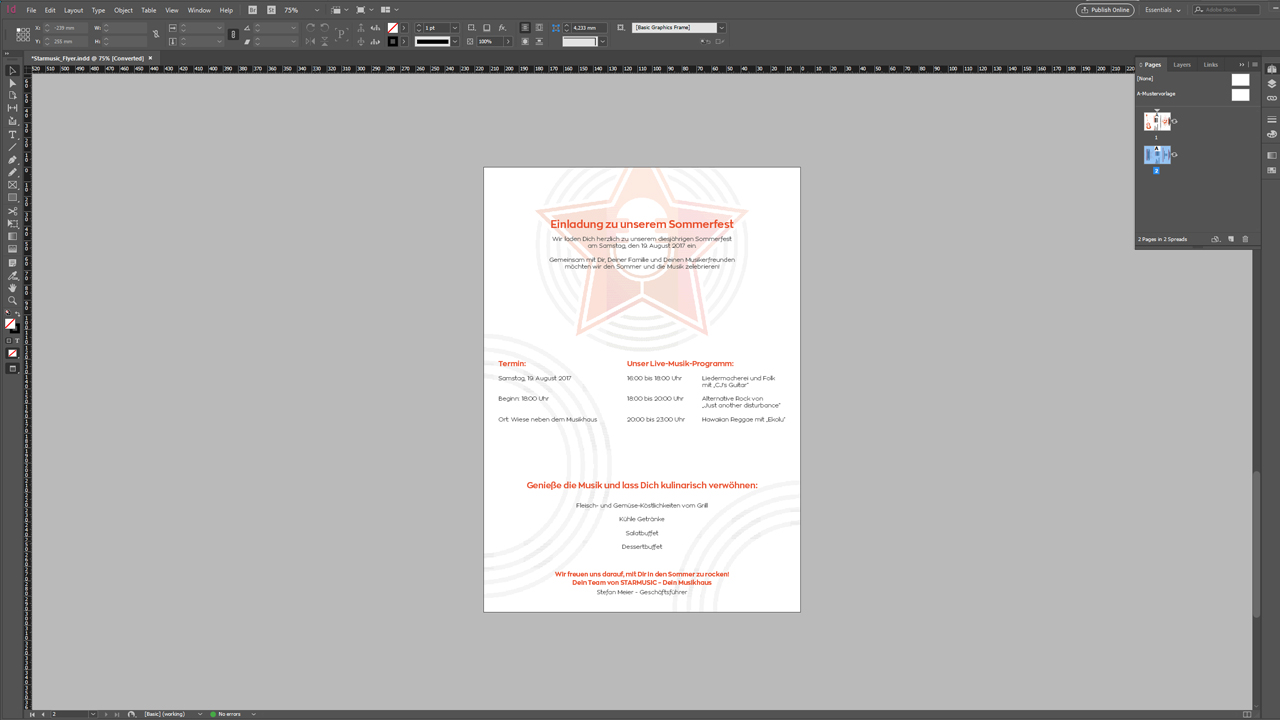Collapse the Pages panel with double arrows
The width and height of the screenshot is (1280, 720).
pyautogui.click(x=1242, y=64)
